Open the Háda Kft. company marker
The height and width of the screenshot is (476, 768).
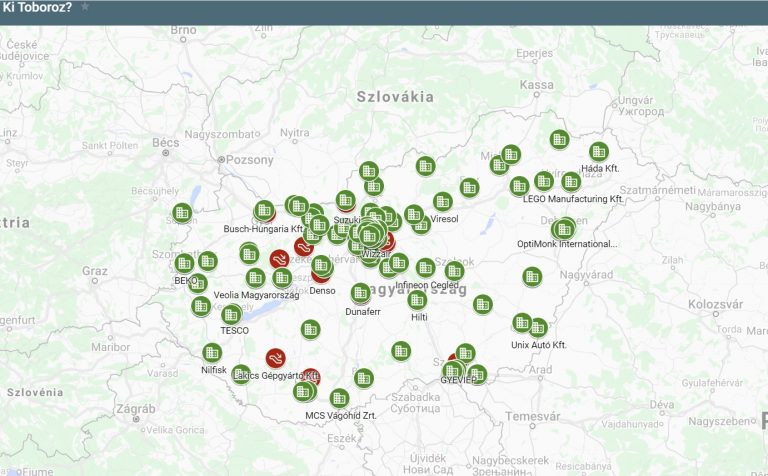point(599,152)
